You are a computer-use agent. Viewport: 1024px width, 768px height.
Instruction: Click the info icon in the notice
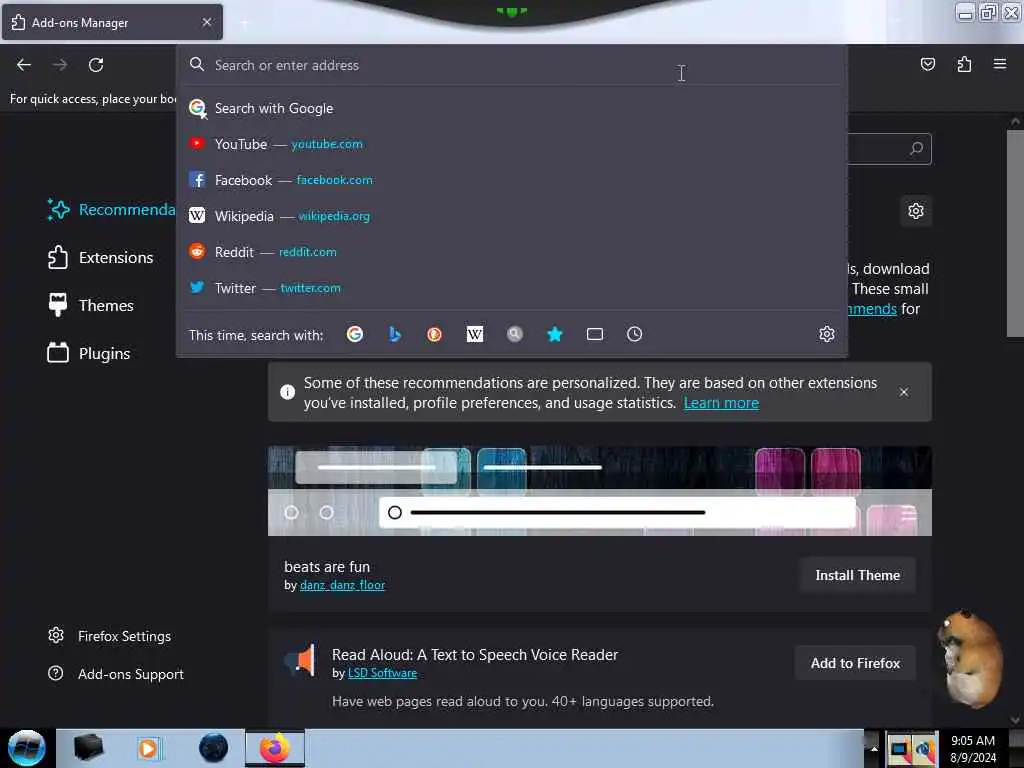[287, 392]
